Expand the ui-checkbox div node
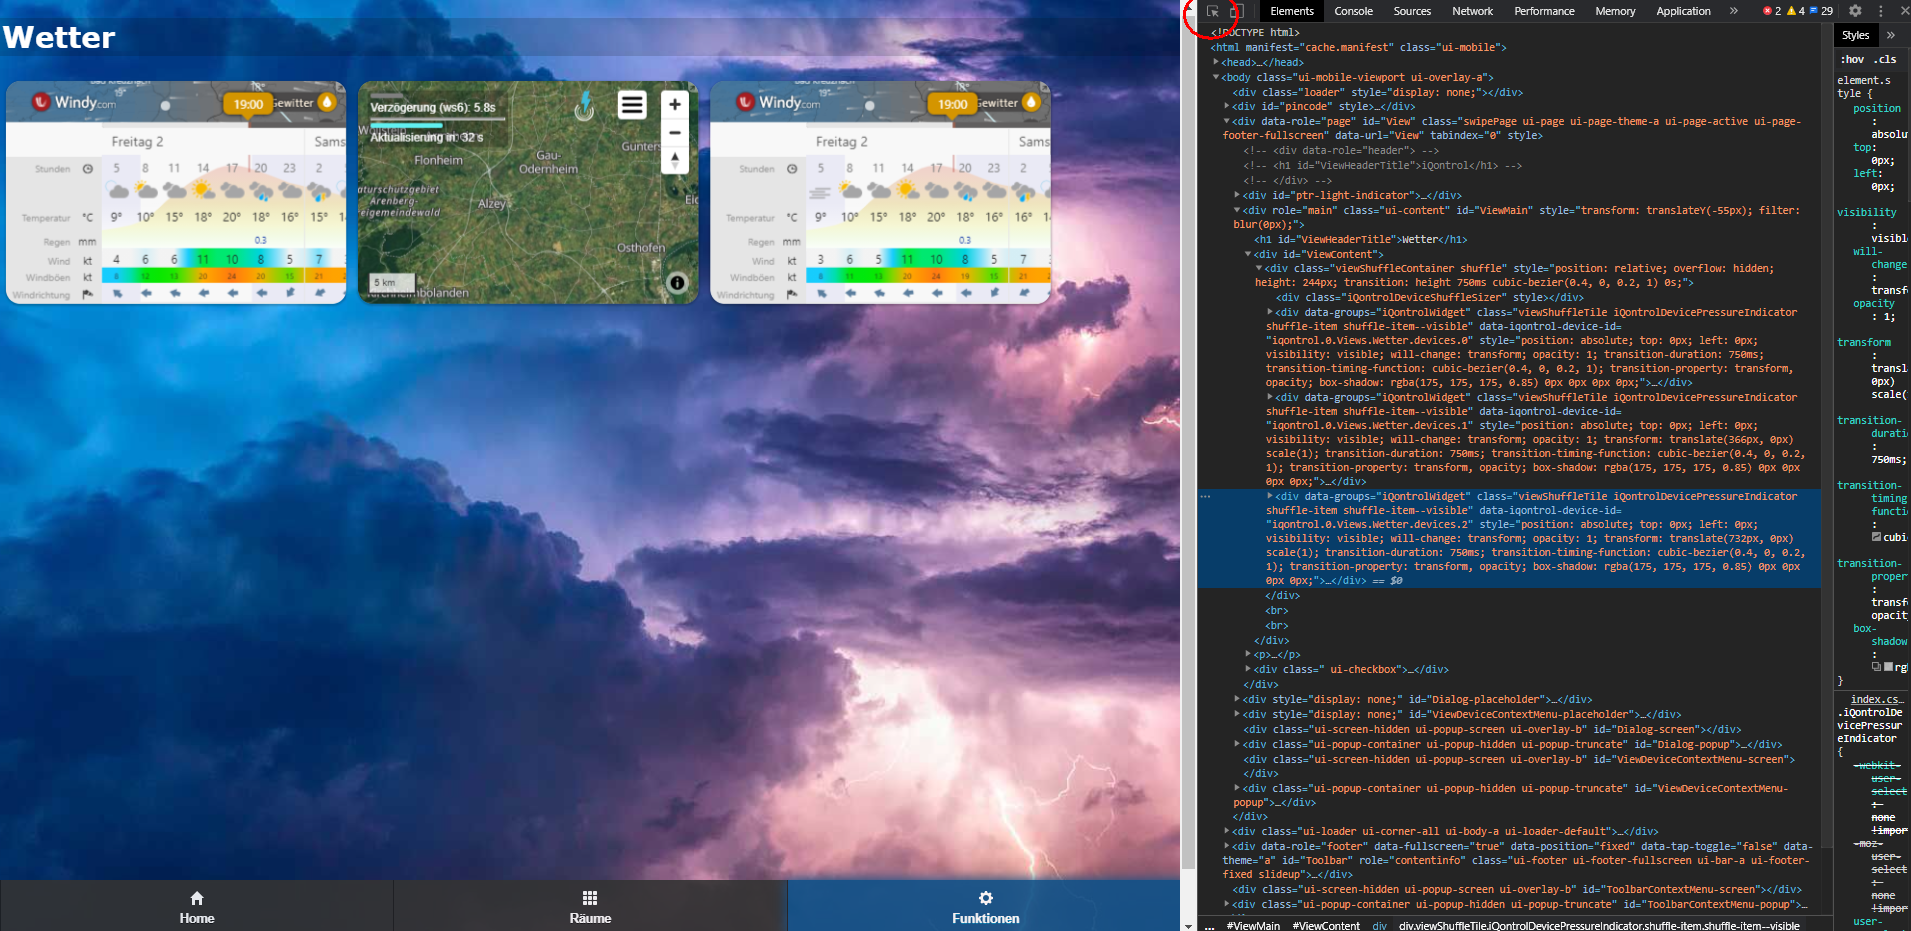This screenshot has width=1911, height=931. (1248, 669)
